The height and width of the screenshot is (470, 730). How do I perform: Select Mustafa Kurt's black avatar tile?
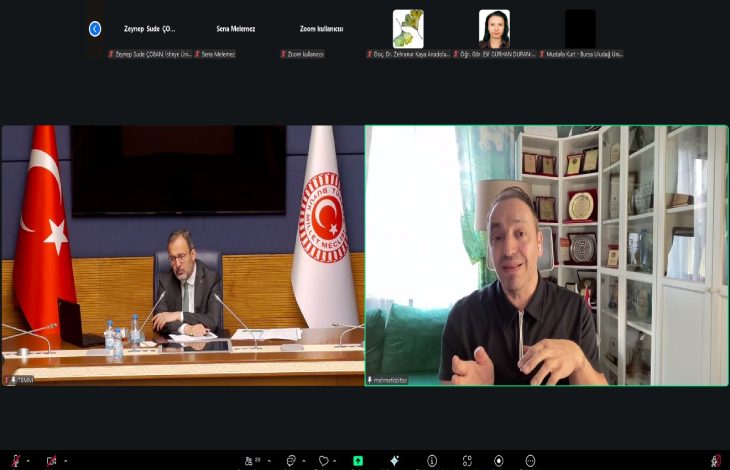point(580,29)
